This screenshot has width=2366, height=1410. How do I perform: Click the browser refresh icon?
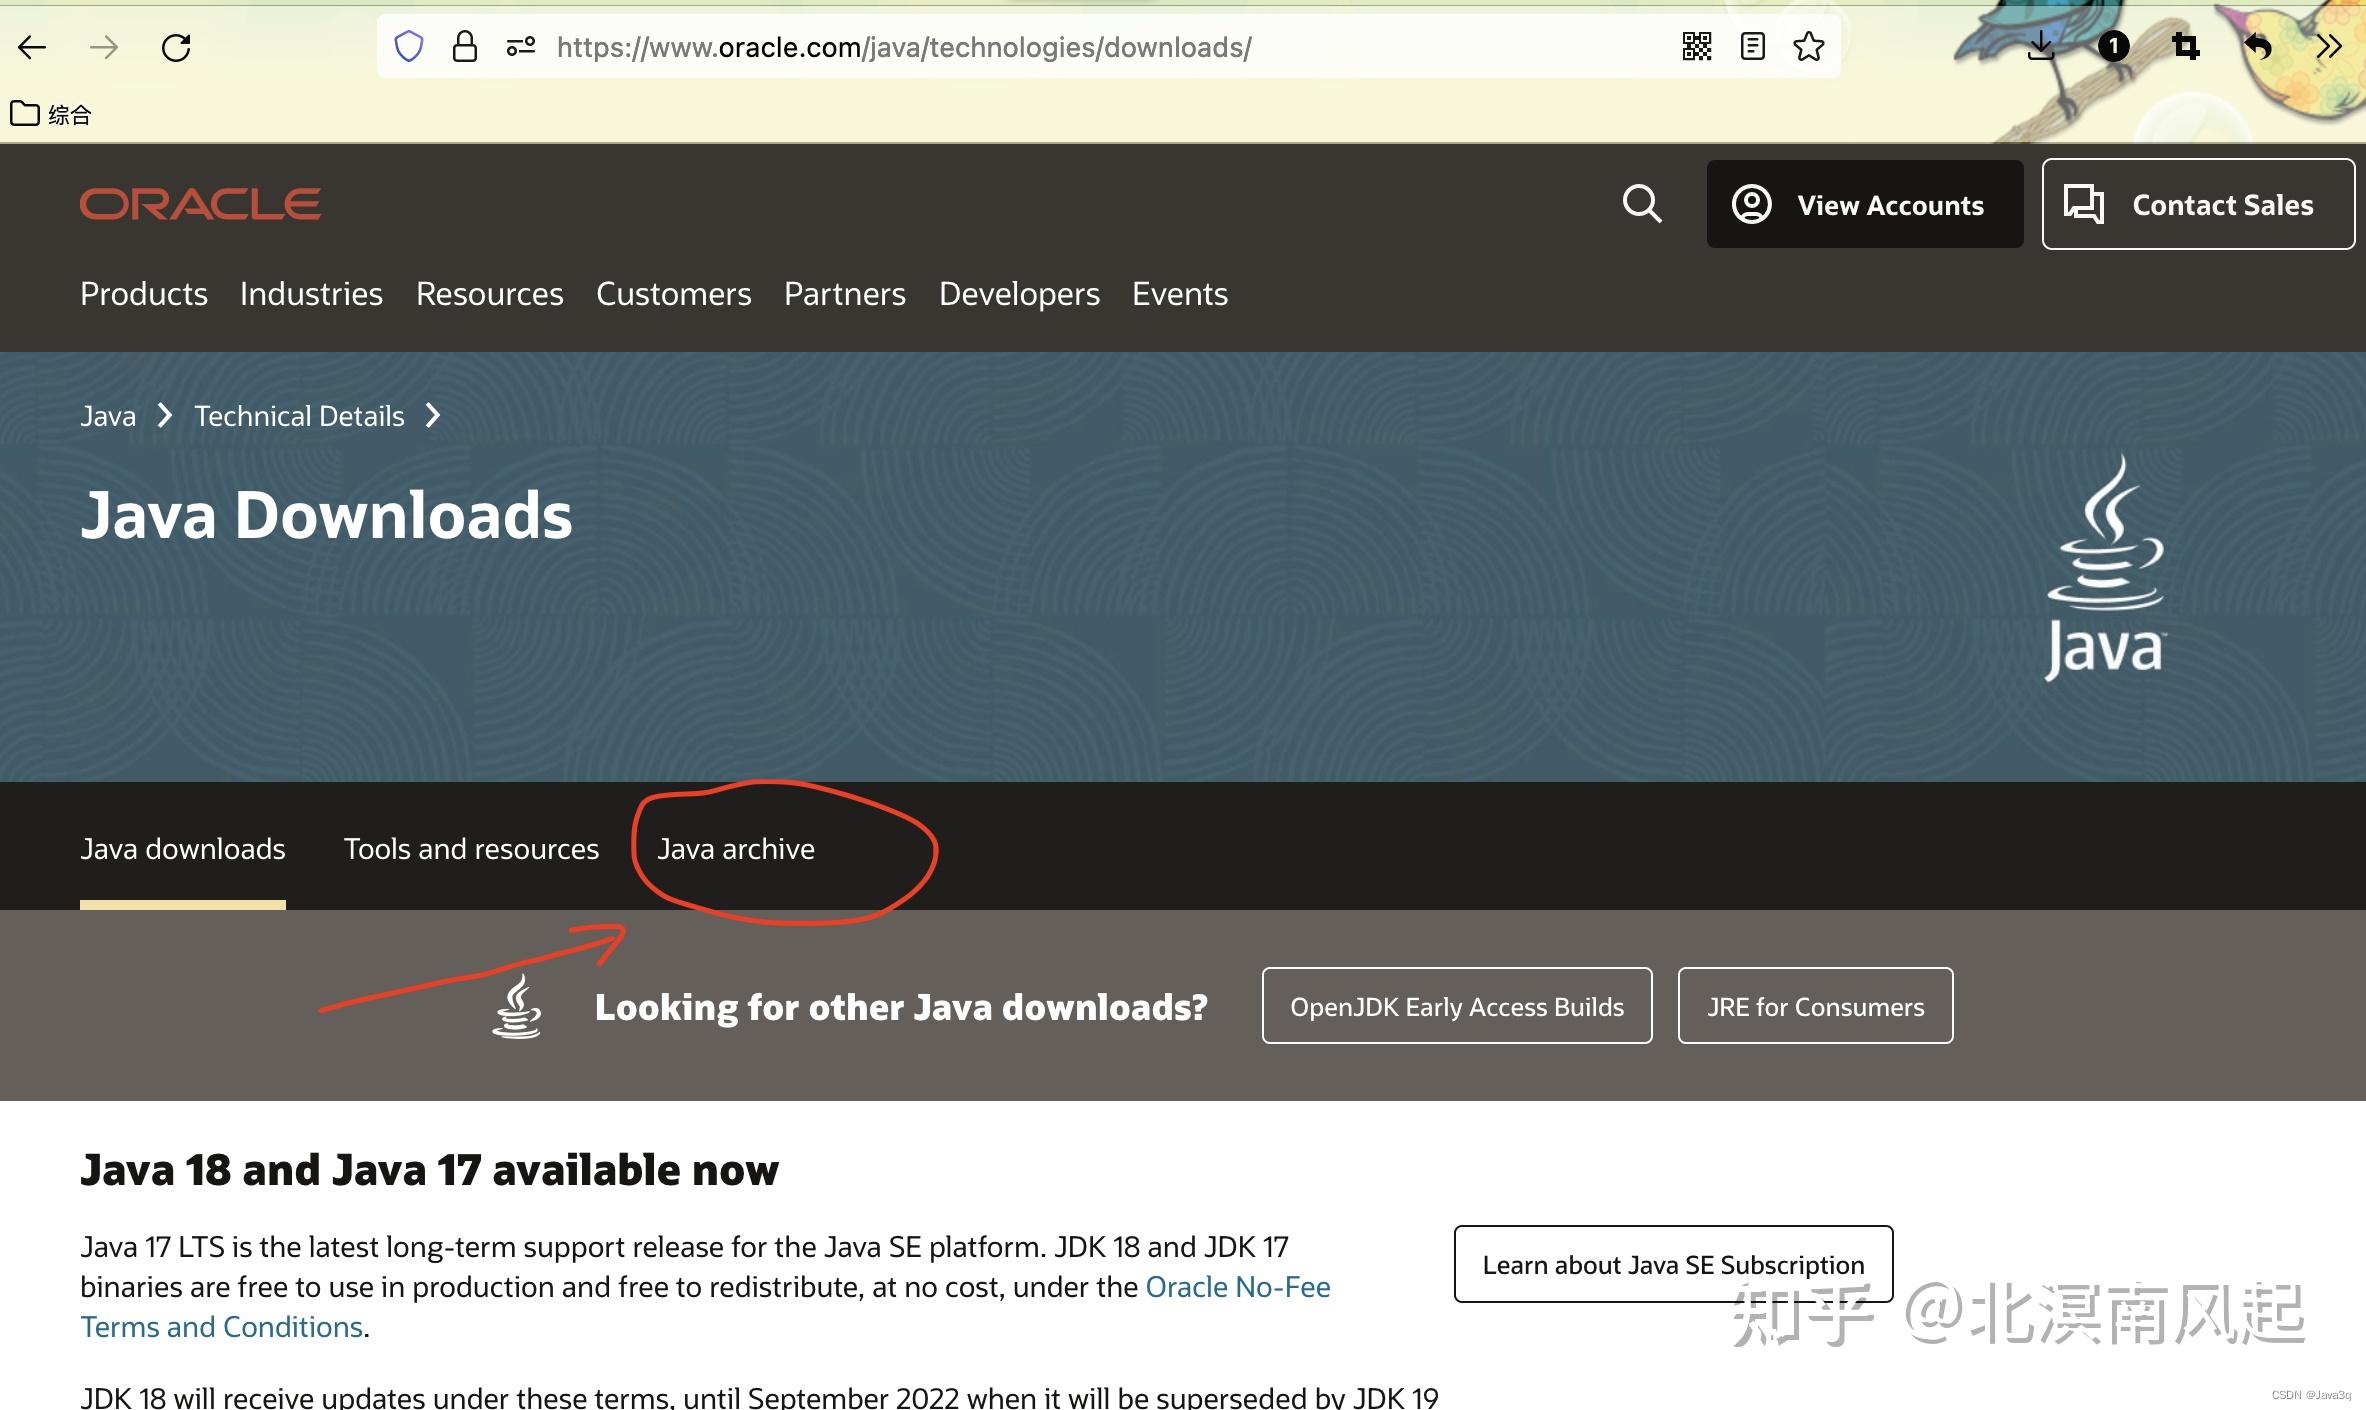point(178,45)
